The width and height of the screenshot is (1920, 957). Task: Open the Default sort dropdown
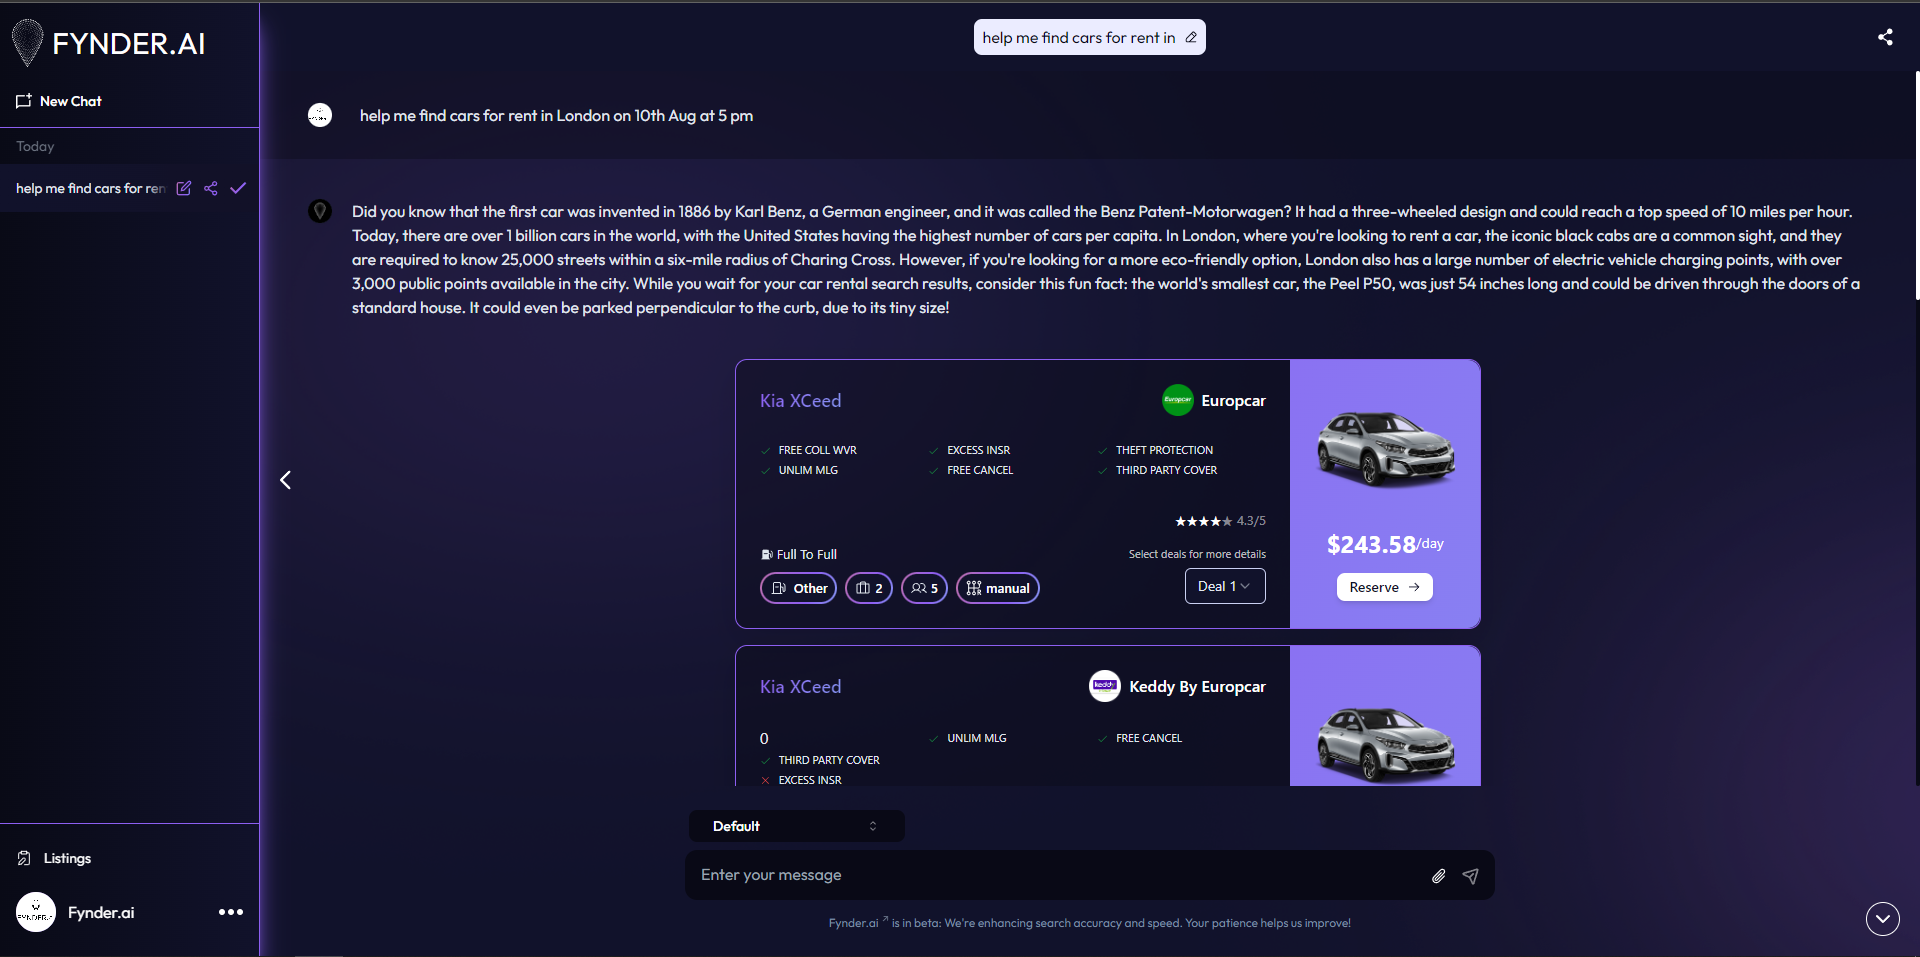[x=797, y=826]
